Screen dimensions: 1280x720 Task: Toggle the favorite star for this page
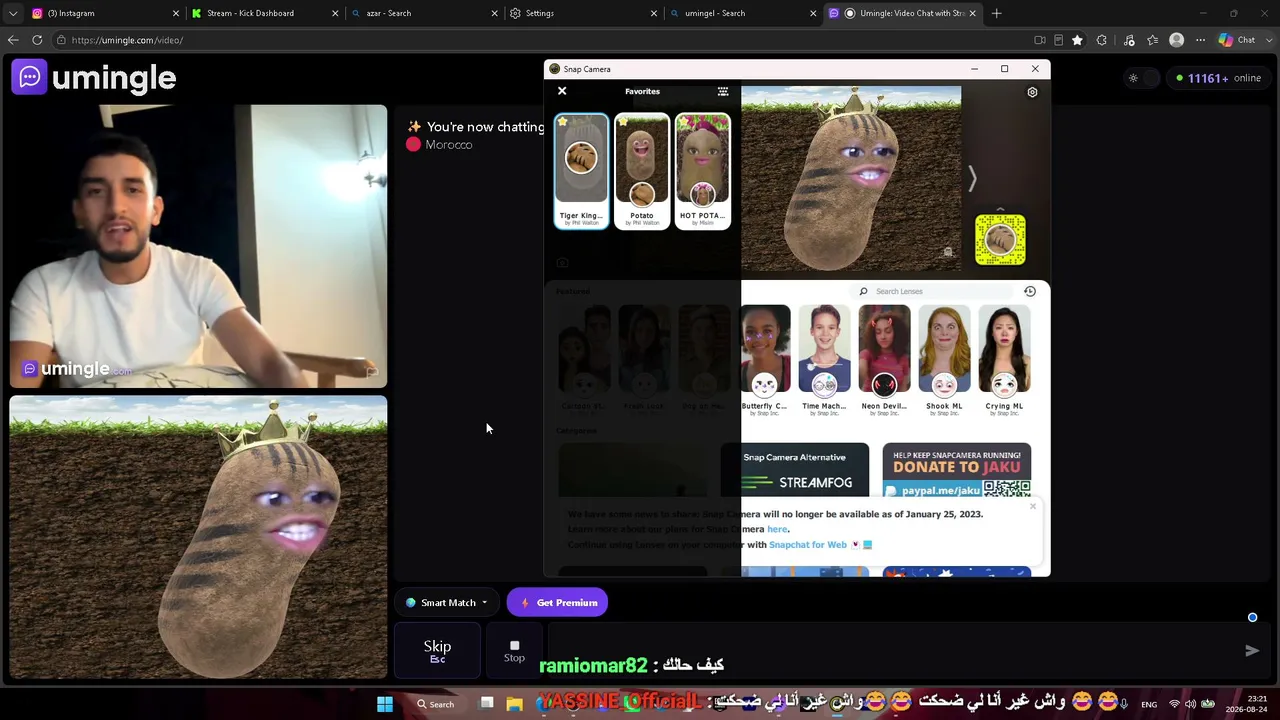click(1077, 40)
